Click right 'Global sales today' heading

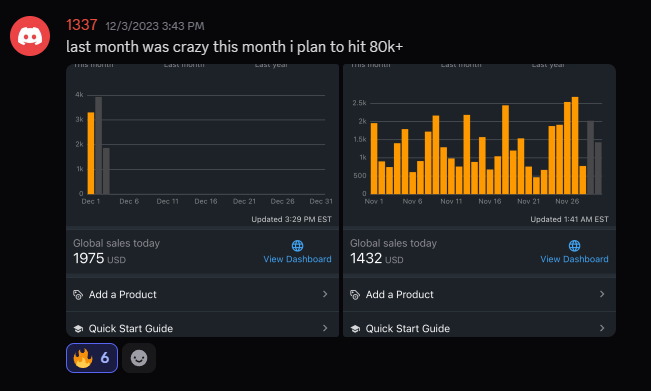(x=394, y=243)
